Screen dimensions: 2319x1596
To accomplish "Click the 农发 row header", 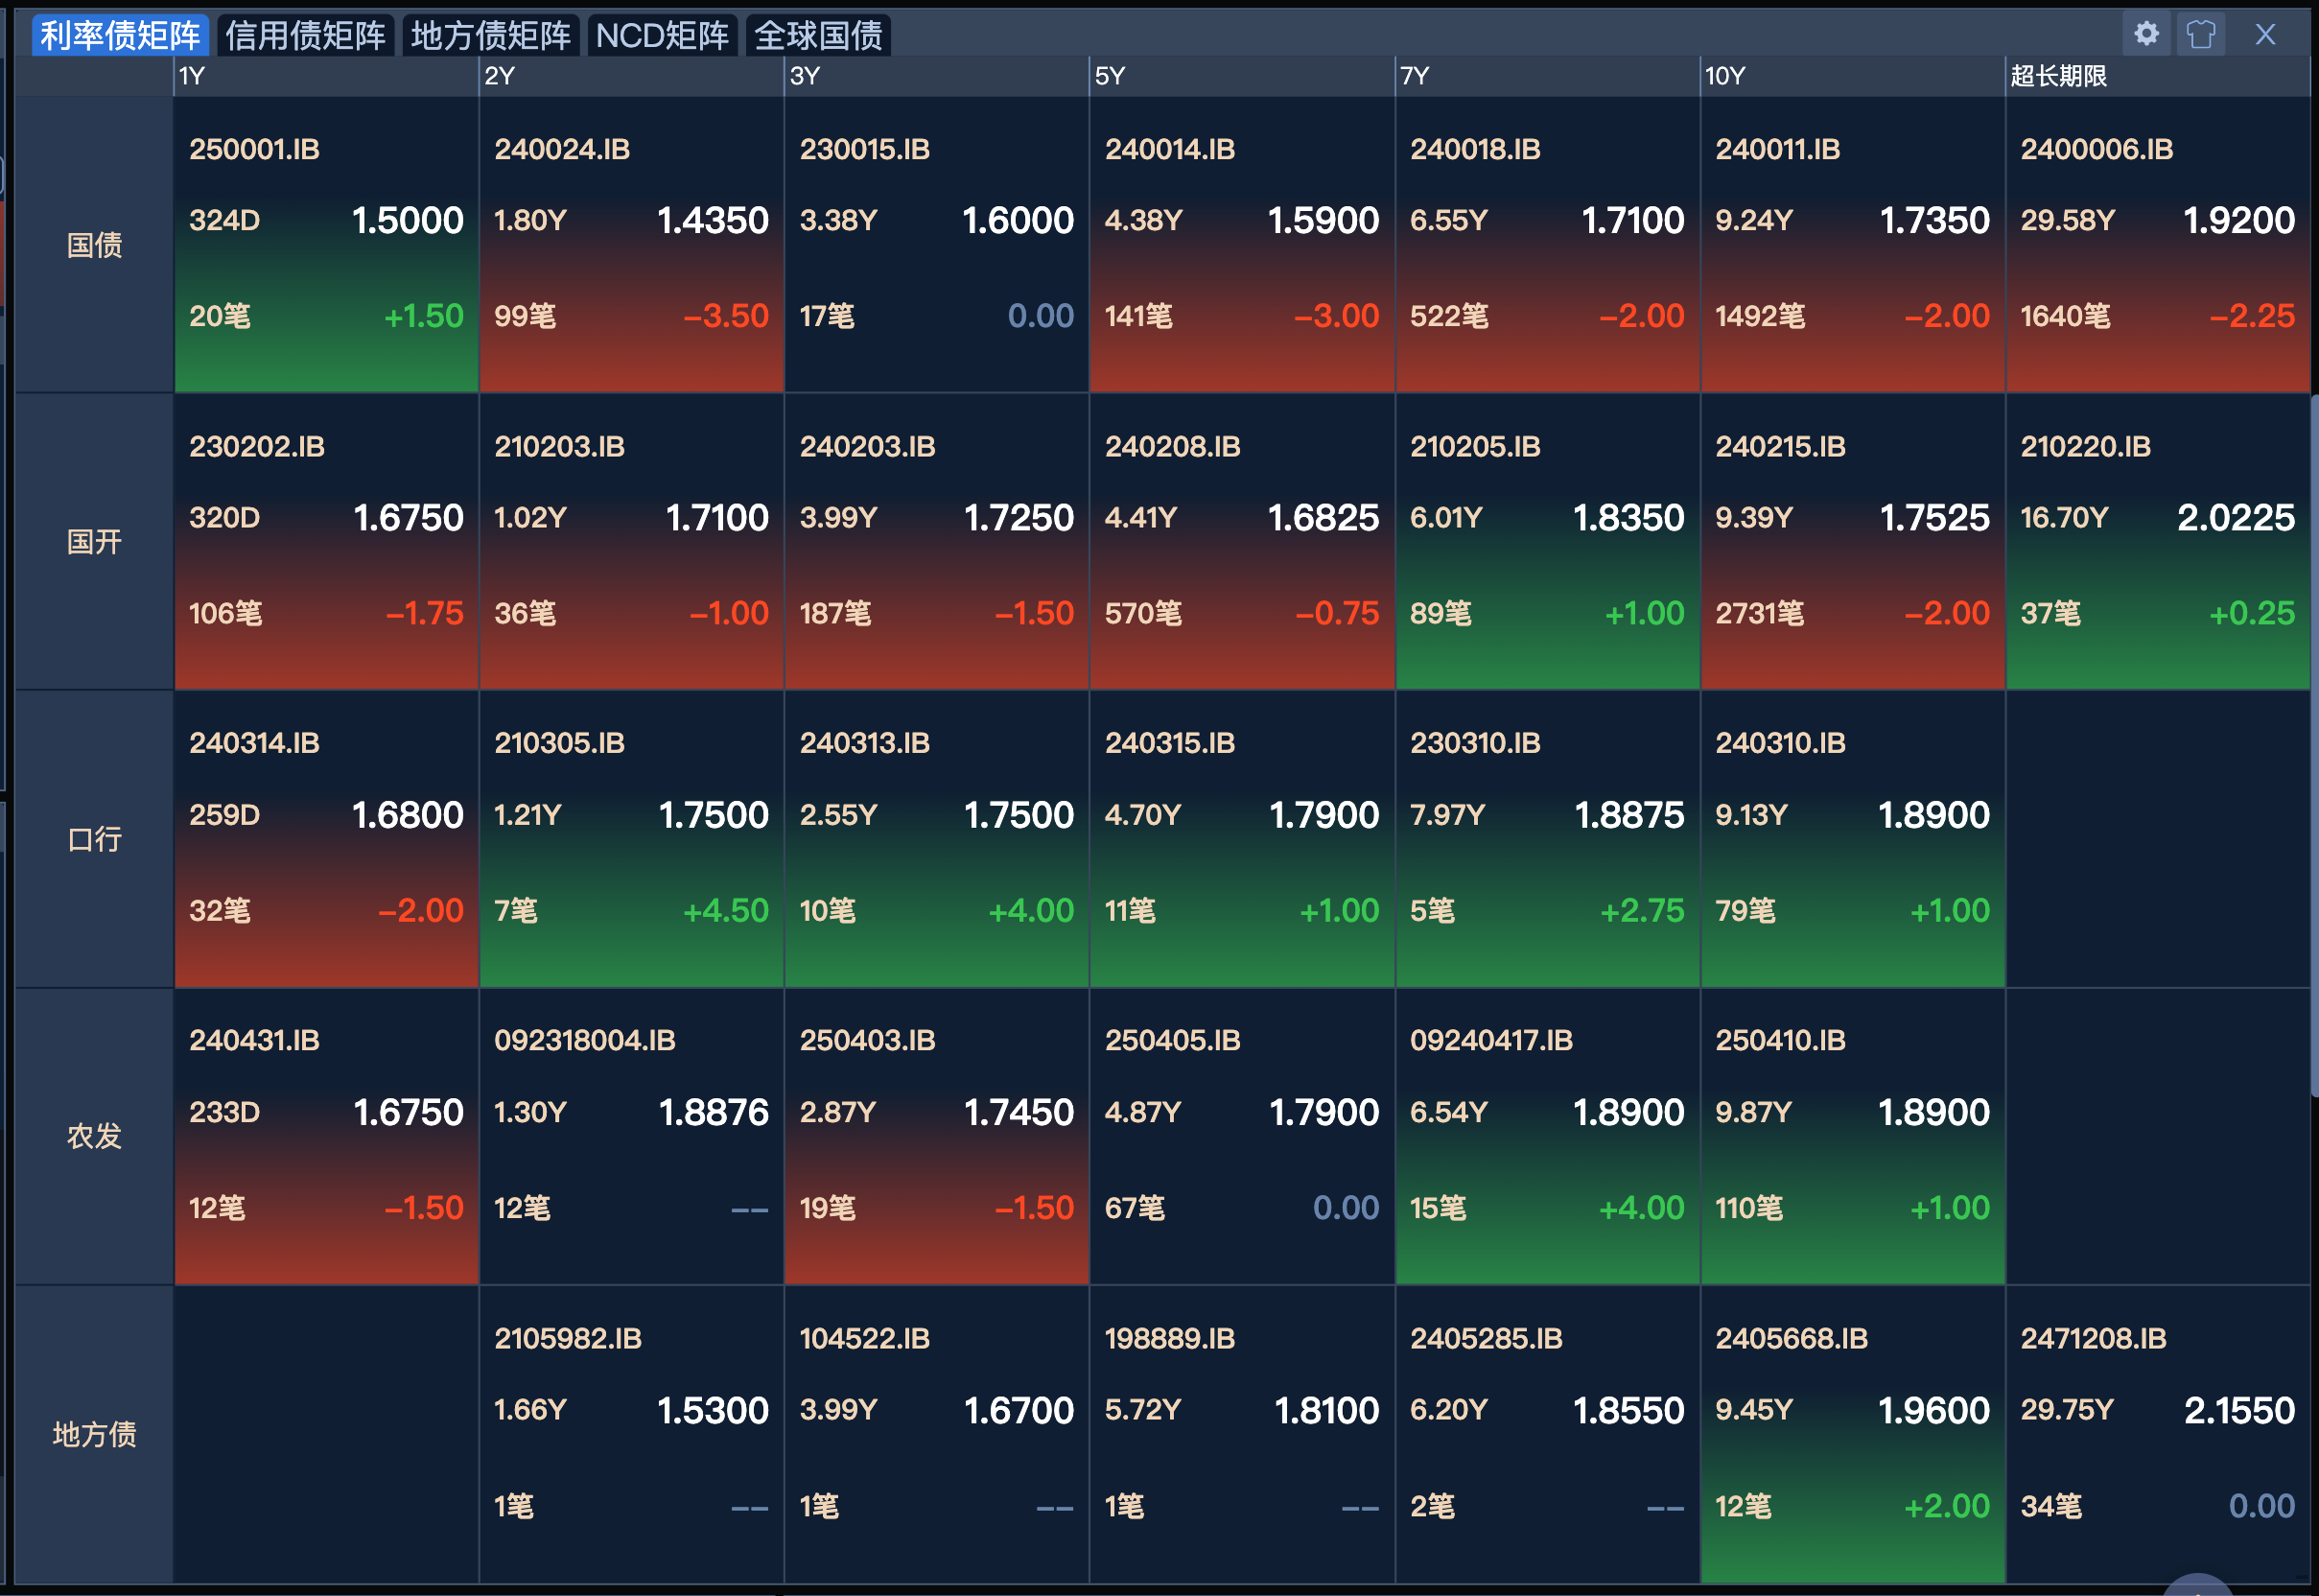I will [94, 1136].
